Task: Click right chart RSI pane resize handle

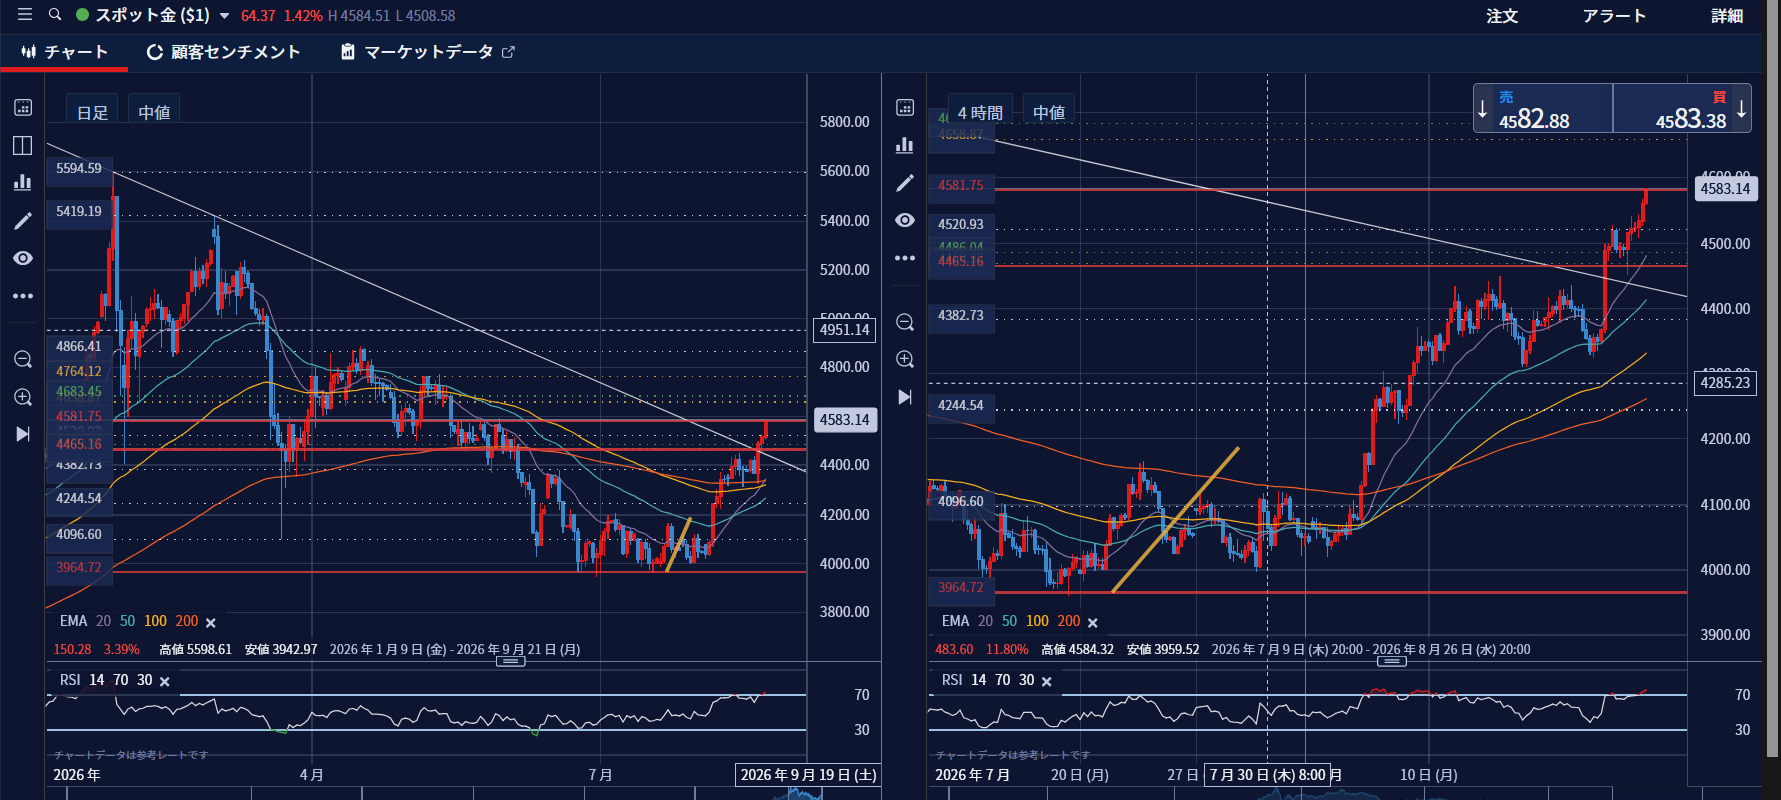Action: 1392,661
